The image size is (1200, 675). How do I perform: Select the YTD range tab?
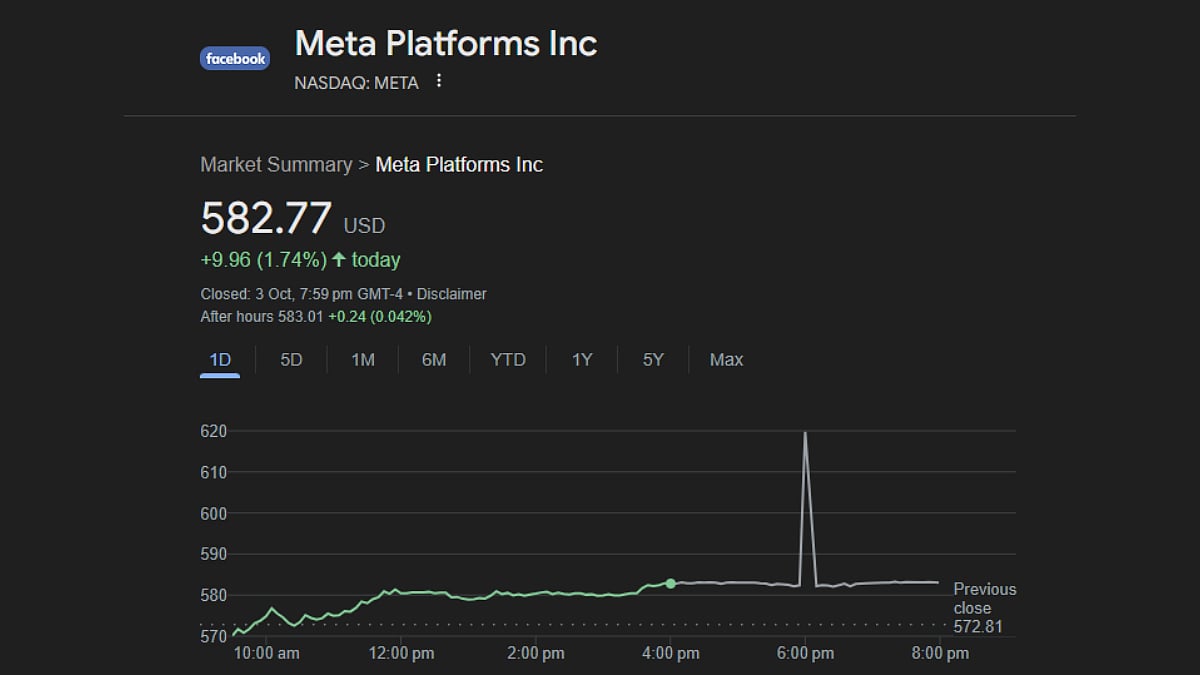coord(508,359)
